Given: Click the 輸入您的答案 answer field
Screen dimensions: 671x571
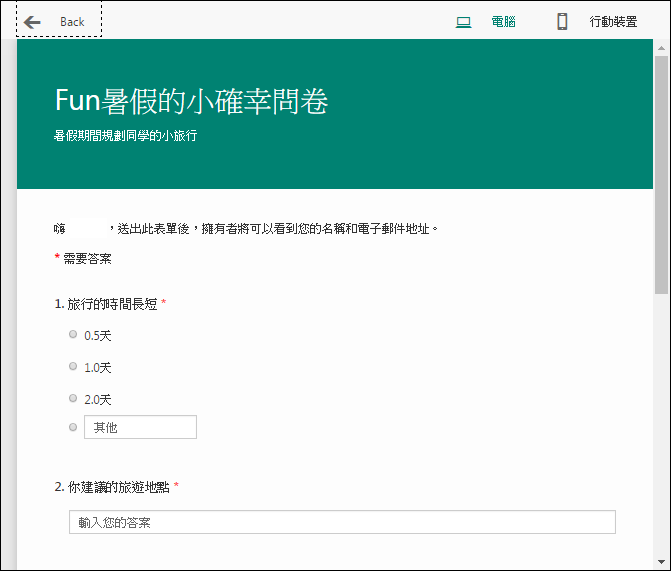Looking at the screenshot, I should [x=342, y=522].
